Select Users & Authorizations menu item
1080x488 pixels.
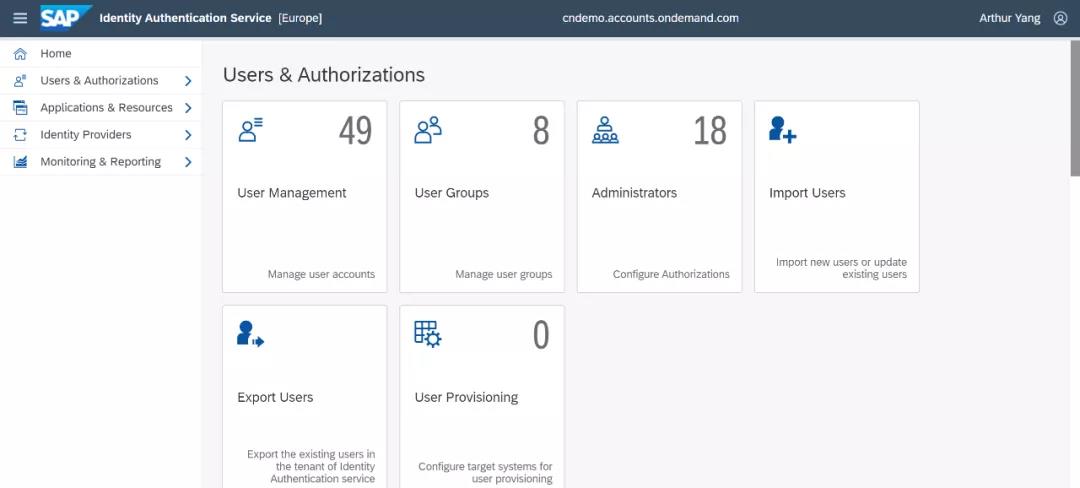click(101, 81)
